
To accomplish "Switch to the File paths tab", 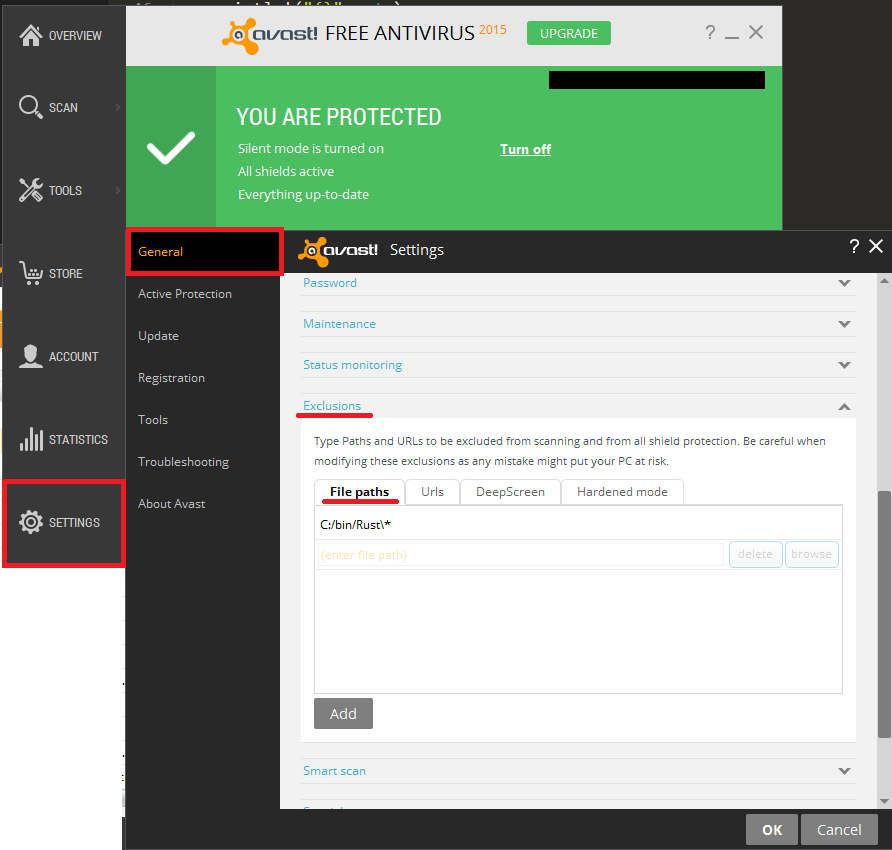I will [x=360, y=492].
